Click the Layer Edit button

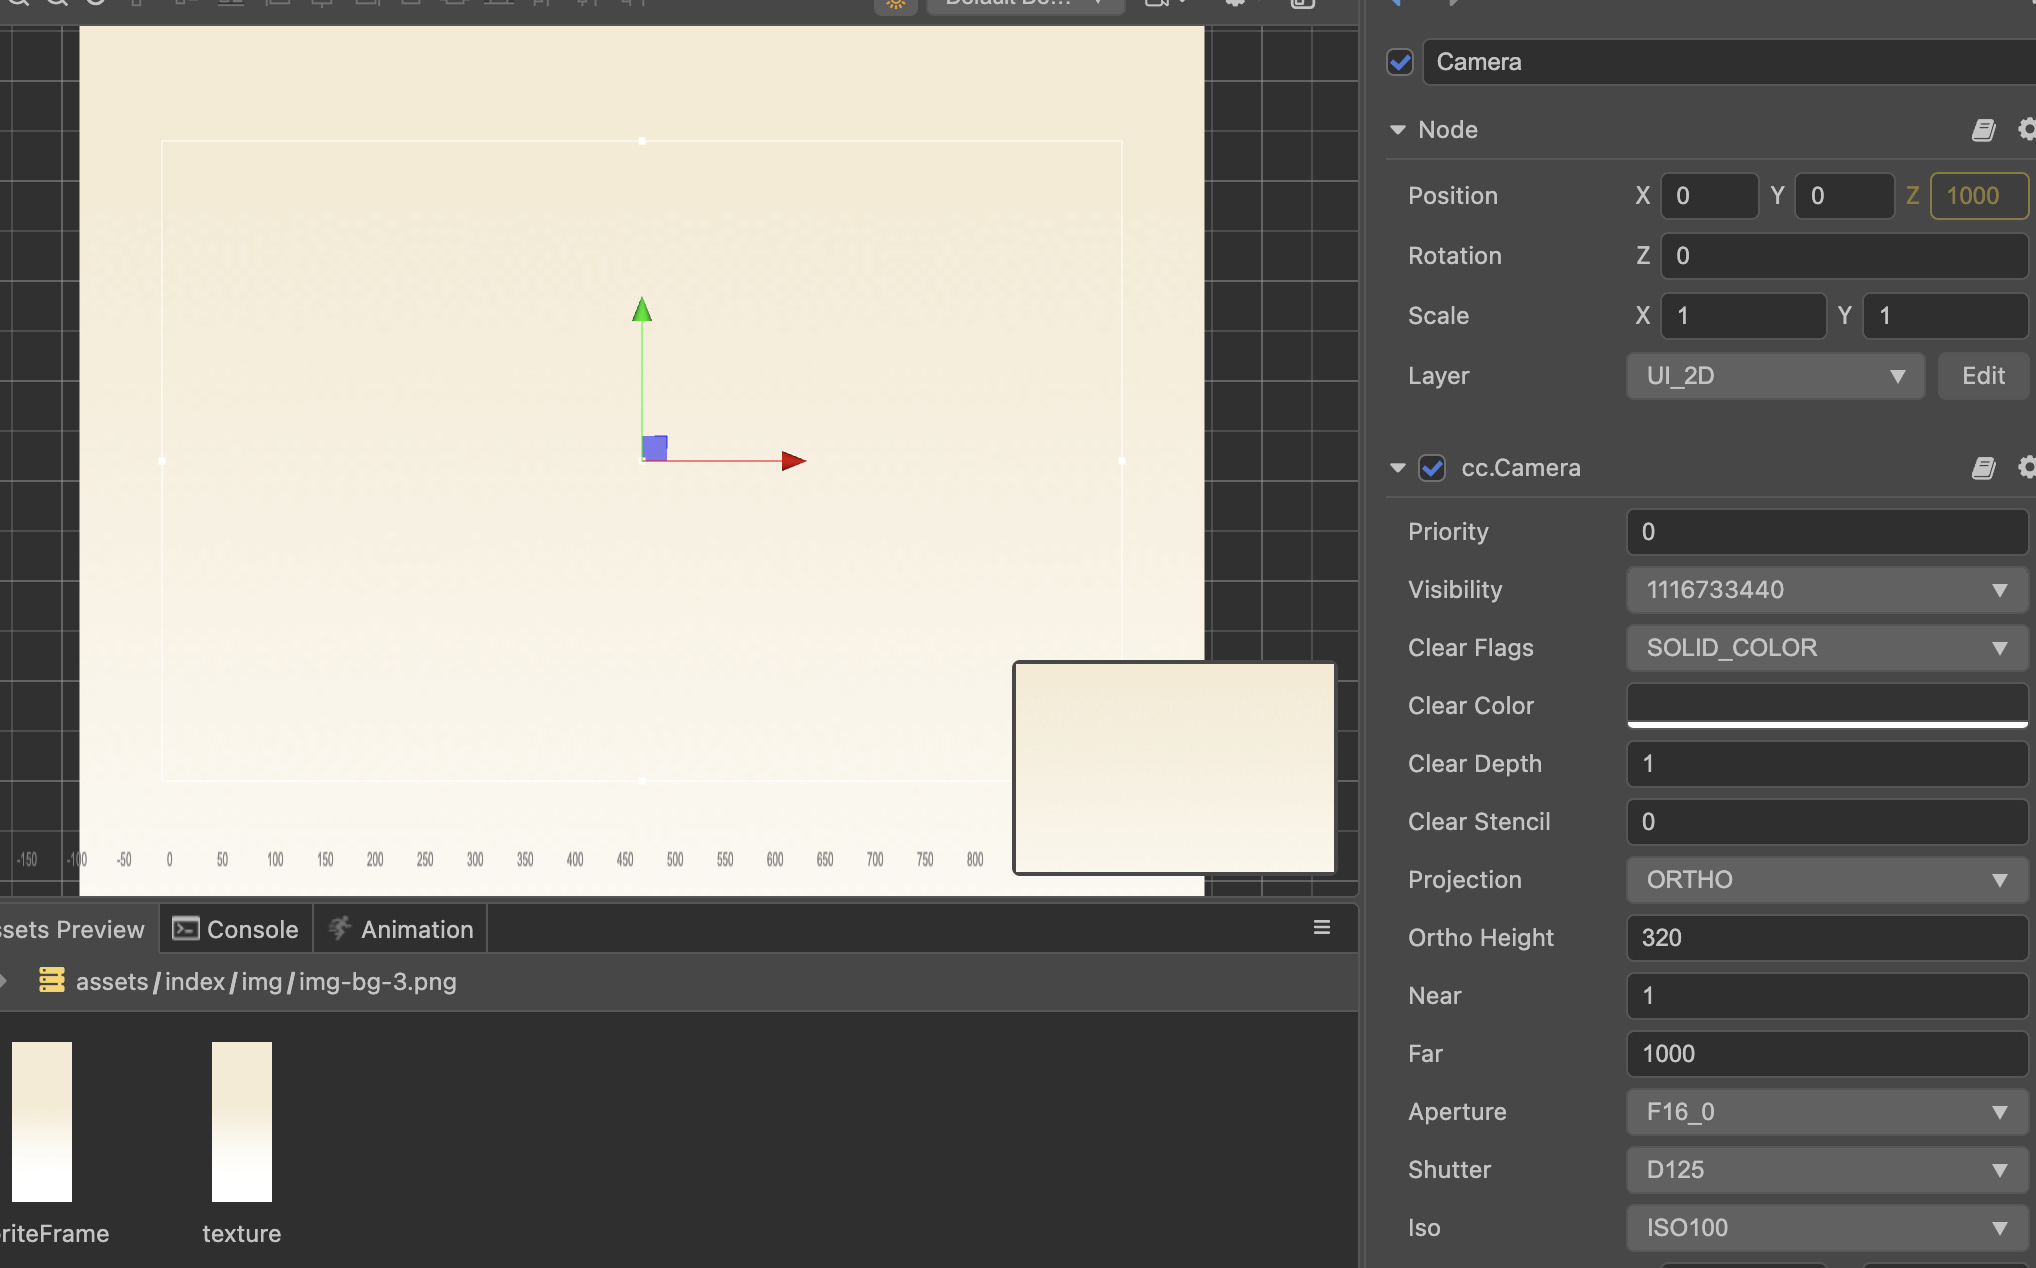pyautogui.click(x=1982, y=376)
